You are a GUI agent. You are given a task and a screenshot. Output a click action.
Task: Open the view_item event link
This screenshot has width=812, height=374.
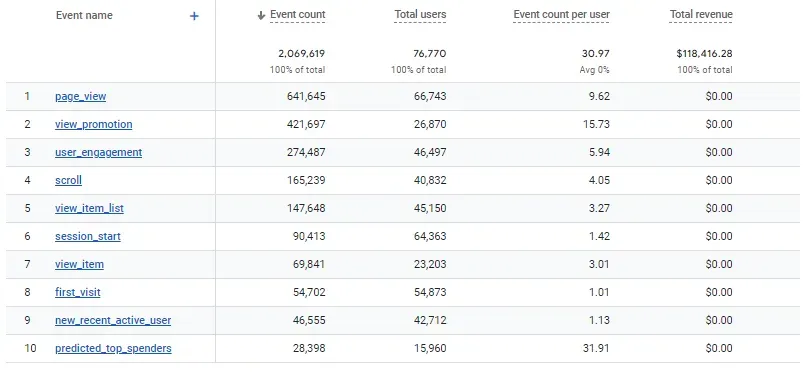tap(79, 264)
